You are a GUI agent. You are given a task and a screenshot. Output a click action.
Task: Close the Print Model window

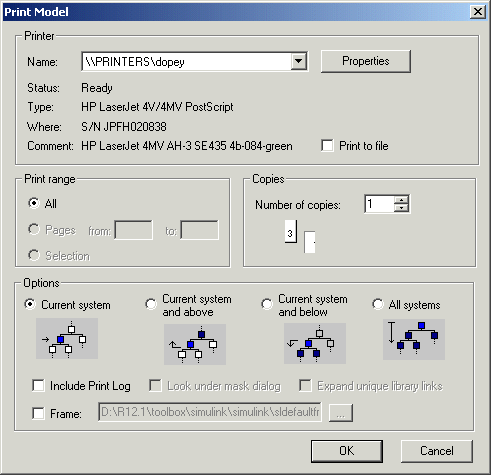[x=478, y=12]
